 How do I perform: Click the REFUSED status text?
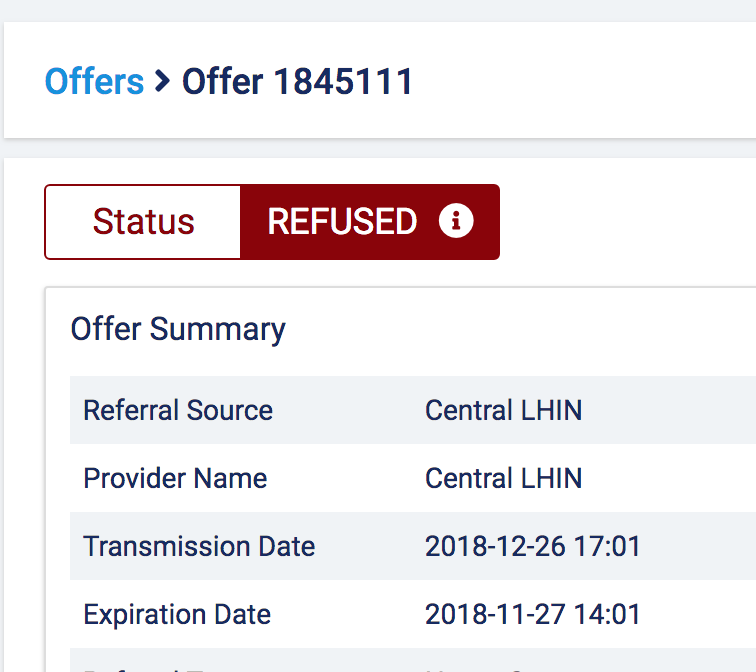tap(342, 222)
